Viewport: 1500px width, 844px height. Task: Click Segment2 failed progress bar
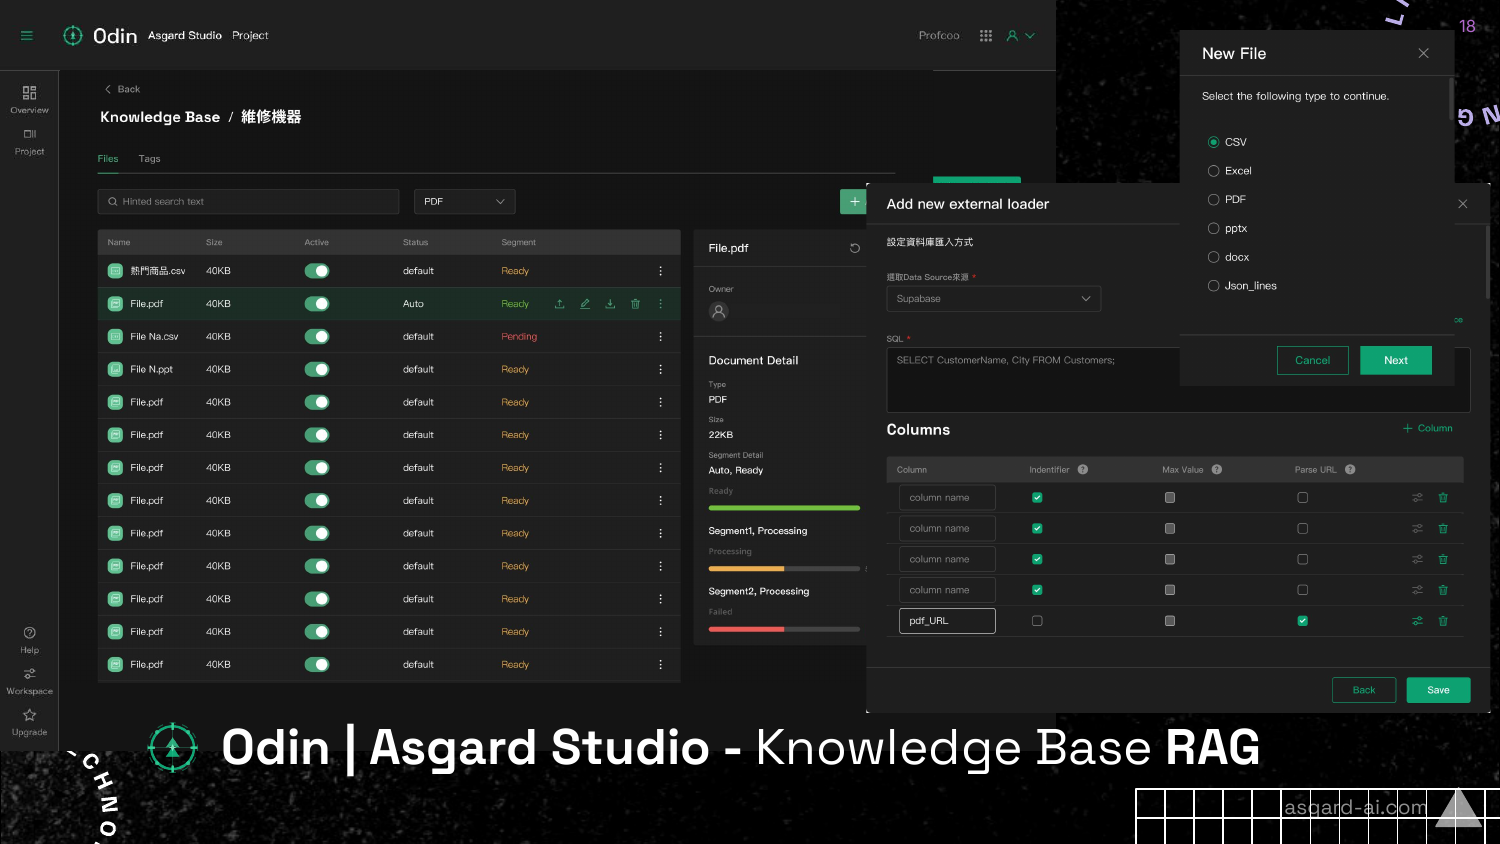pyautogui.click(x=784, y=630)
